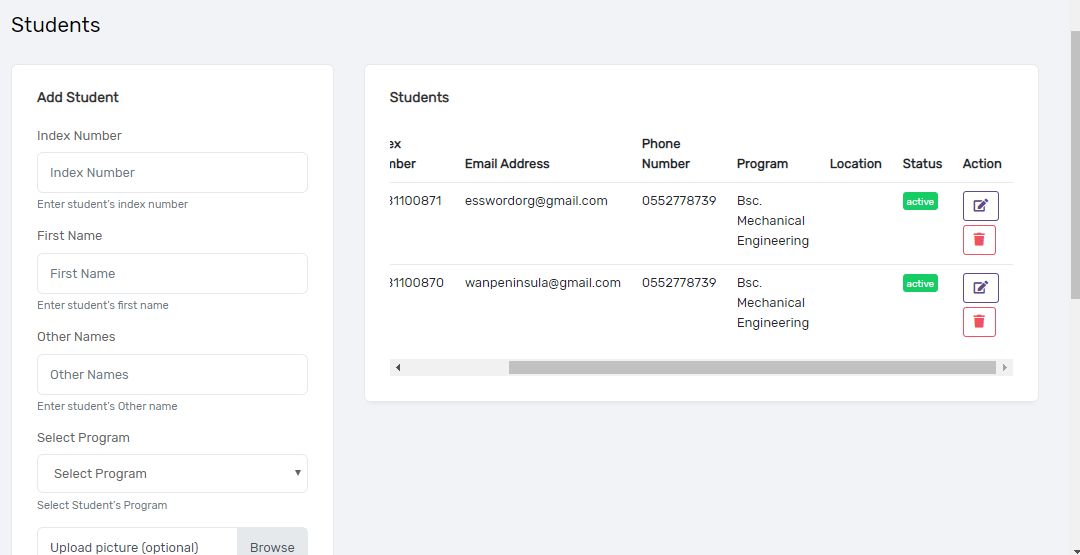Click the Program column header
Screen dimensions: 1080x555
click(762, 164)
